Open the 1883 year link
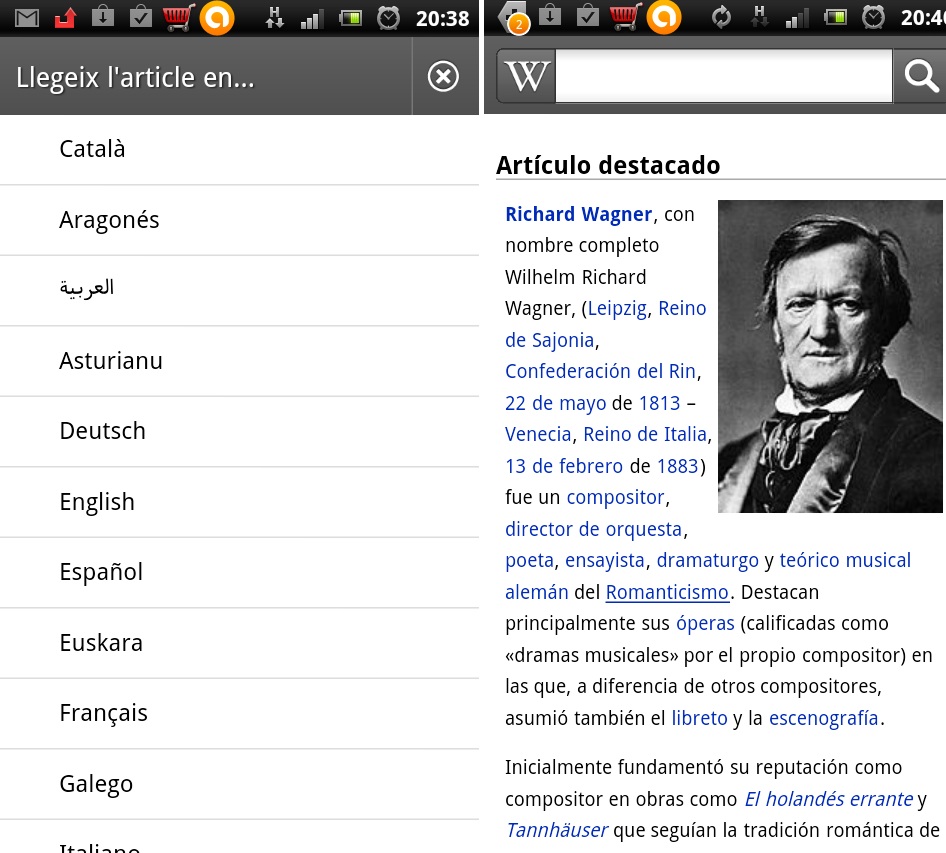 coord(678,466)
